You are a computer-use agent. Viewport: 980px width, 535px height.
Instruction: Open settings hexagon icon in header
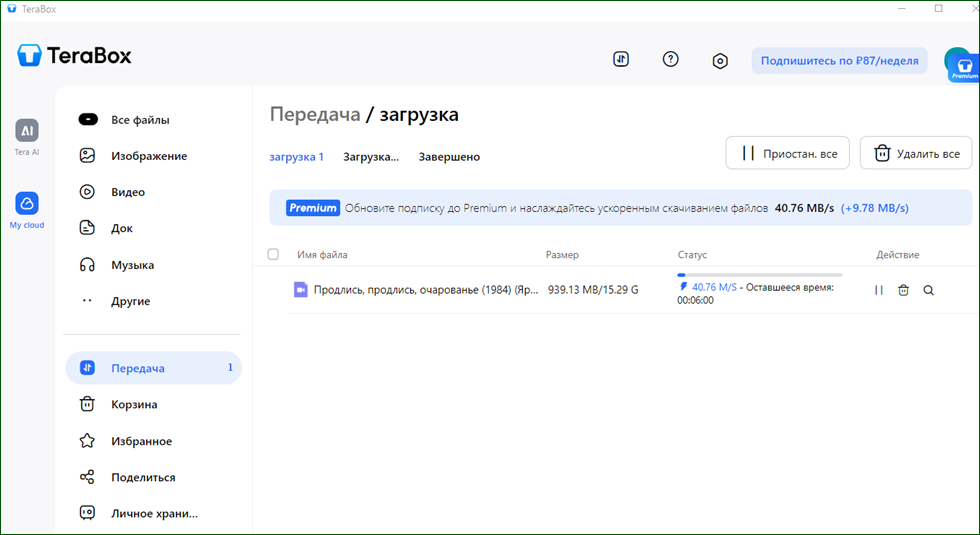tap(720, 61)
